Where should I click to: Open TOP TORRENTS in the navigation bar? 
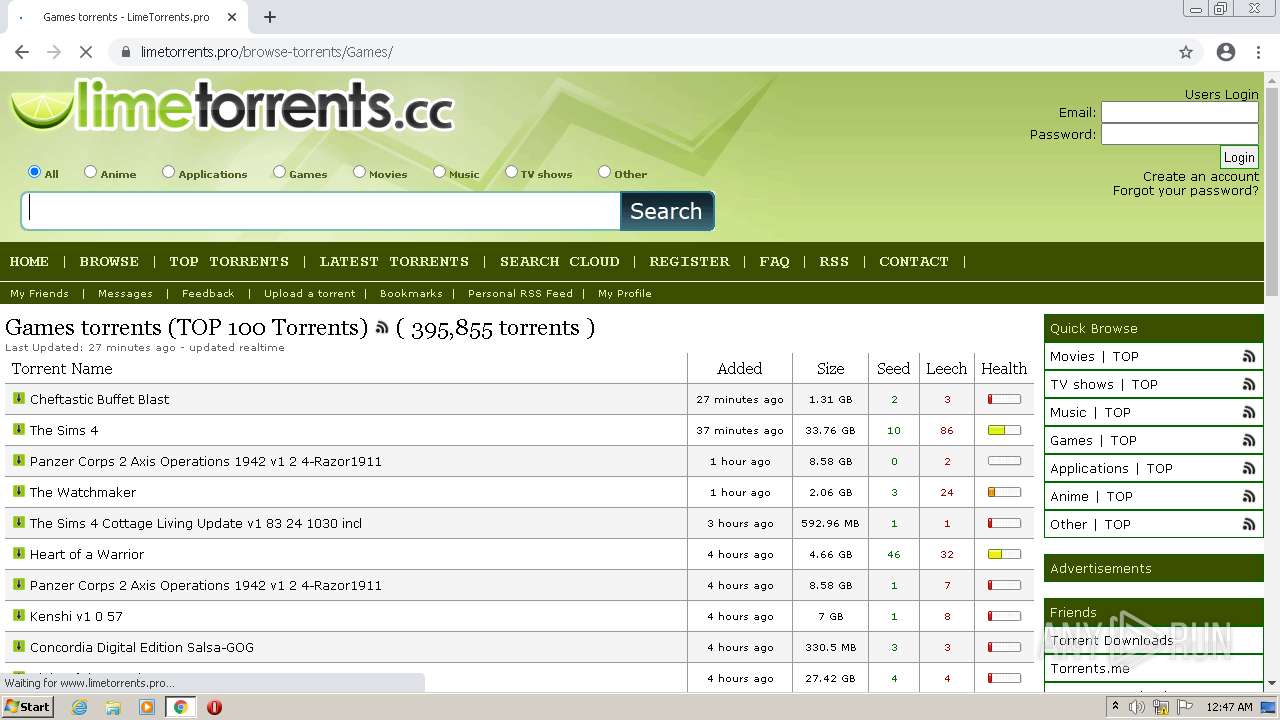pyautogui.click(x=229, y=261)
